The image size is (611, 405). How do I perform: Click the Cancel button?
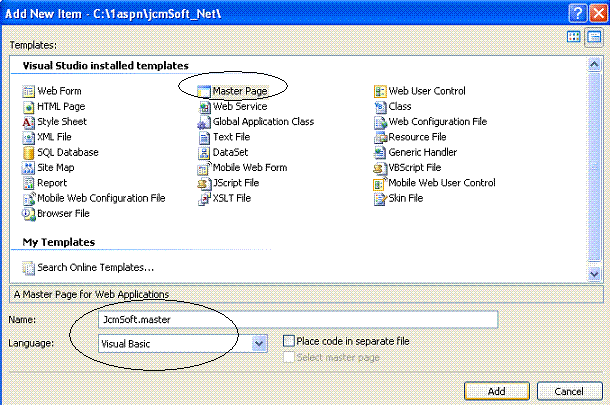tap(569, 391)
